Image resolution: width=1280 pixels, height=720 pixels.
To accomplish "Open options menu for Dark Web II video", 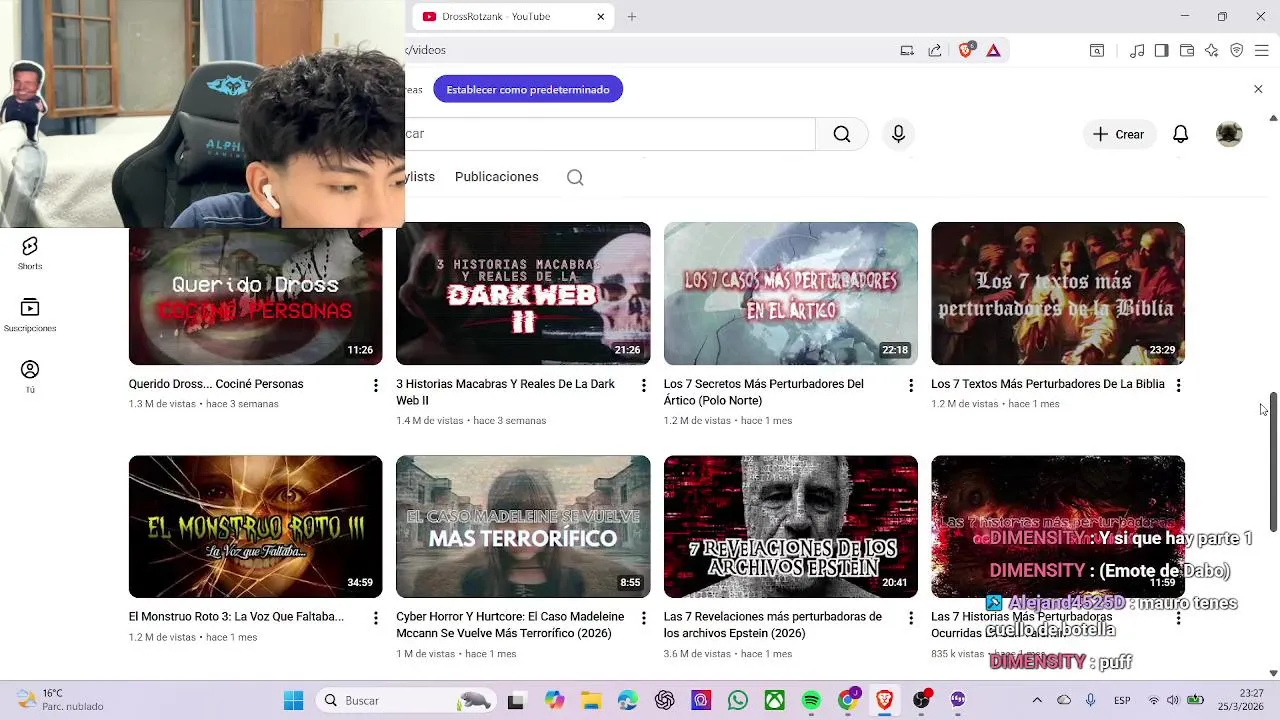I will [x=643, y=385].
